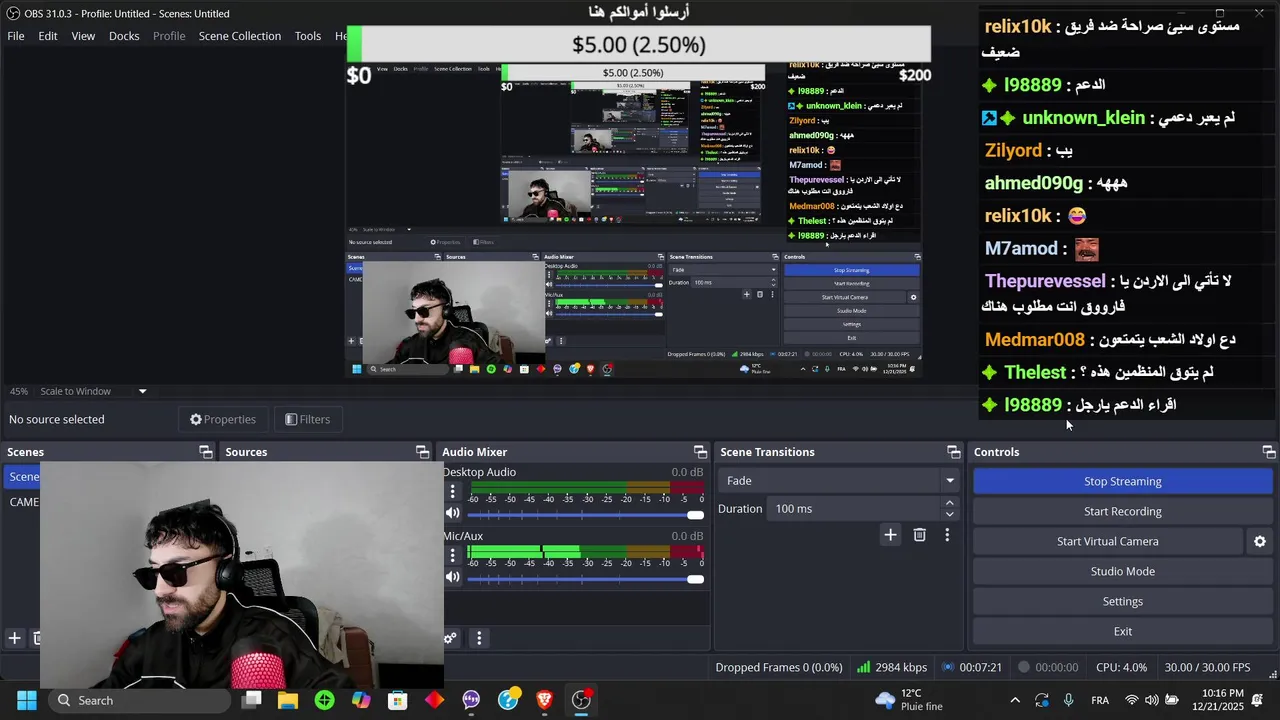The width and height of the screenshot is (1280, 720).
Task: Open the purple chat app taskbar icon
Action: coord(471,700)
